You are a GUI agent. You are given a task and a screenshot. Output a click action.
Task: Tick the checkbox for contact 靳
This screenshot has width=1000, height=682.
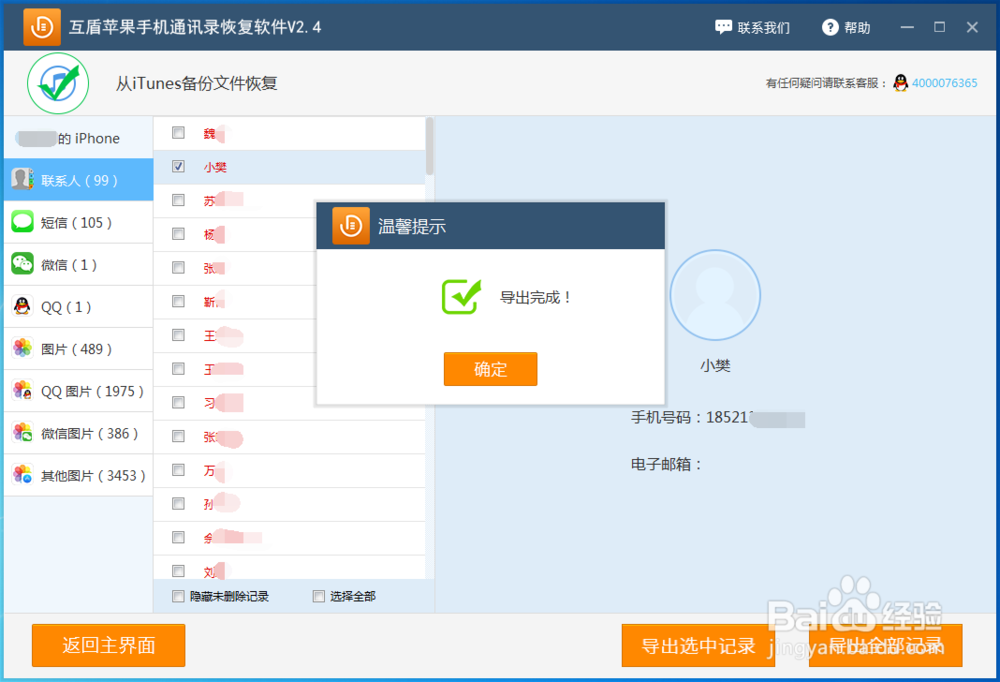(179, 301)
